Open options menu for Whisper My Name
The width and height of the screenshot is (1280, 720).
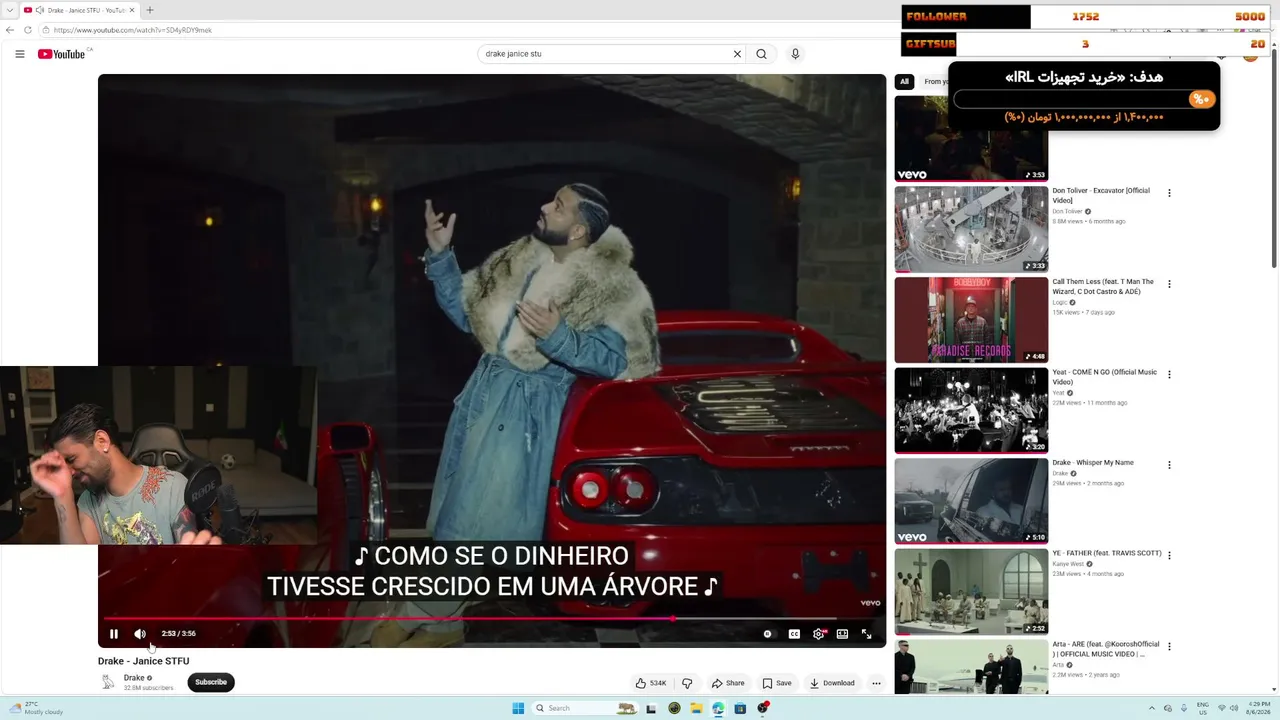tap(1169, 465)
